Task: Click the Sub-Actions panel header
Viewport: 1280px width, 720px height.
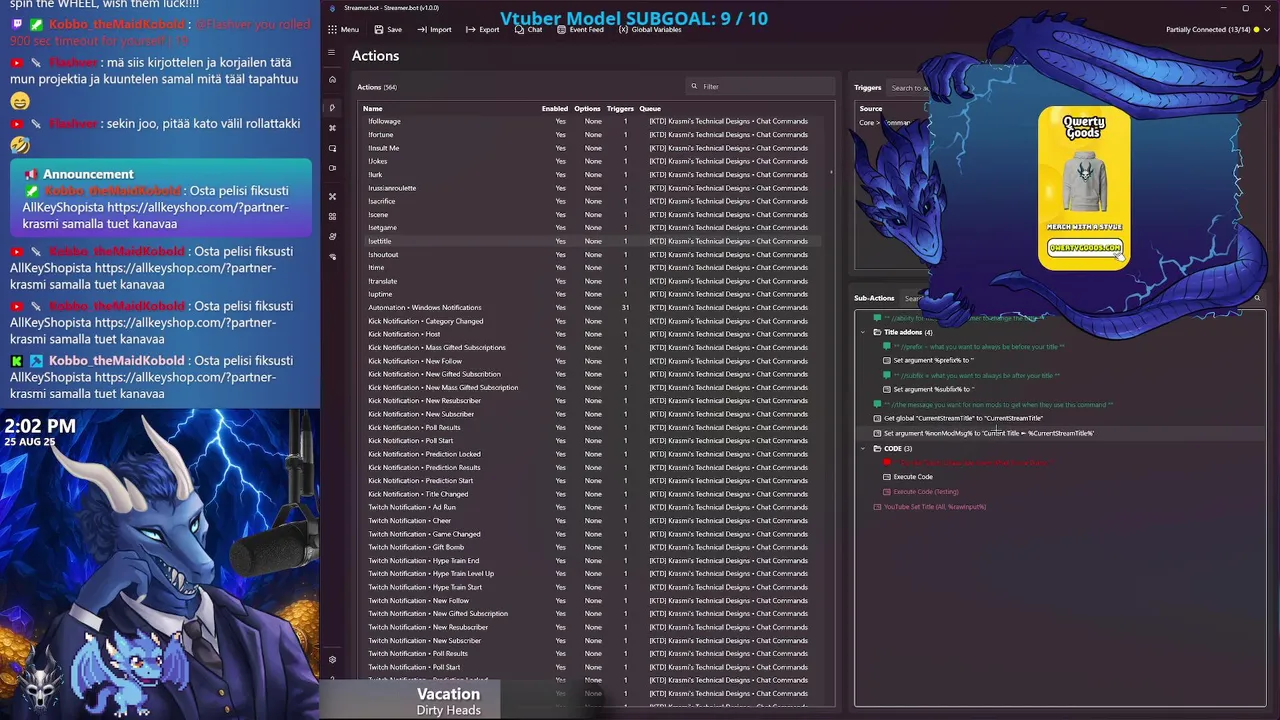Action: pyautogui.click(x=874, y=298)
